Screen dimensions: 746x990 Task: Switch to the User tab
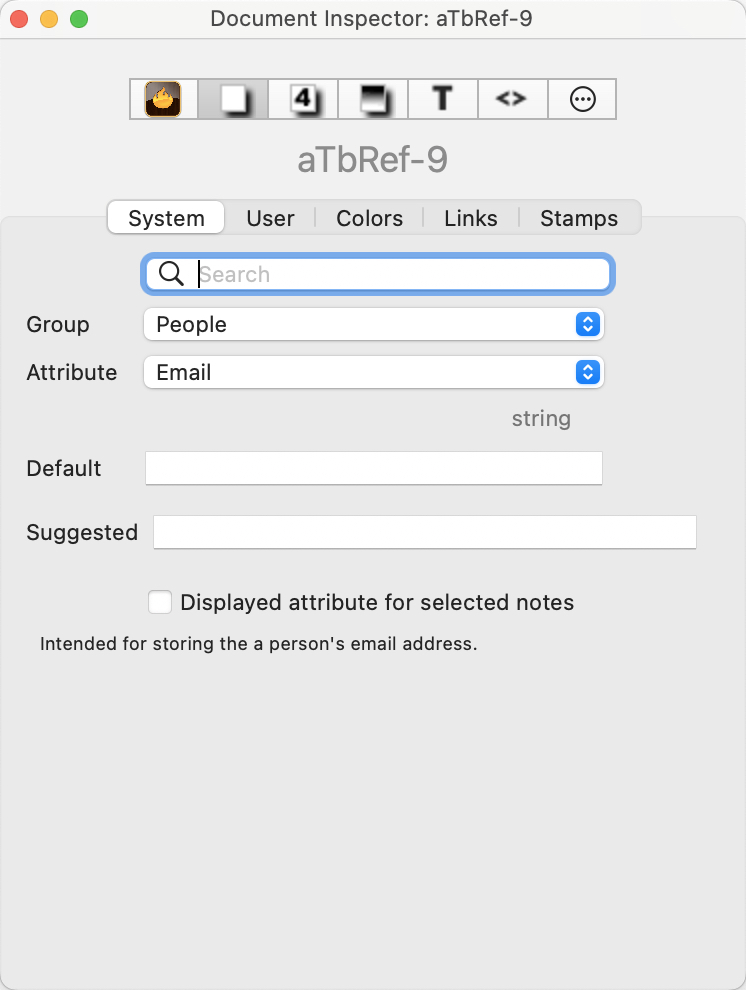[270, 218]
